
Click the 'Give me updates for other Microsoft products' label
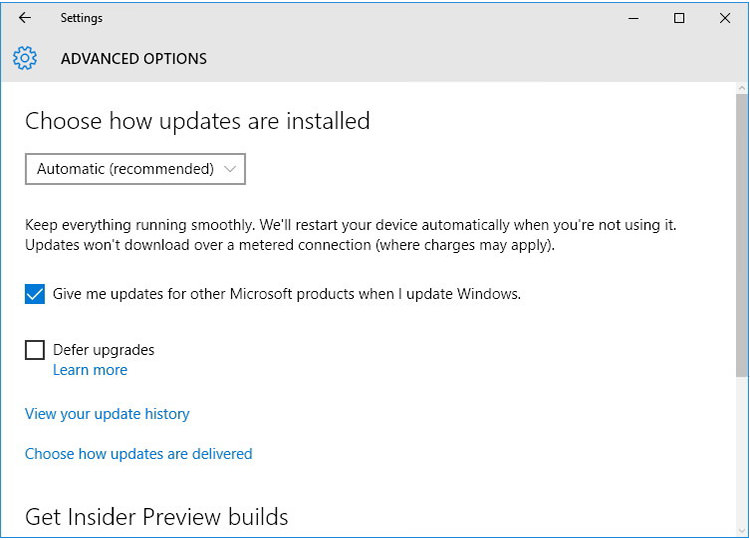click(x=286, y=294)
